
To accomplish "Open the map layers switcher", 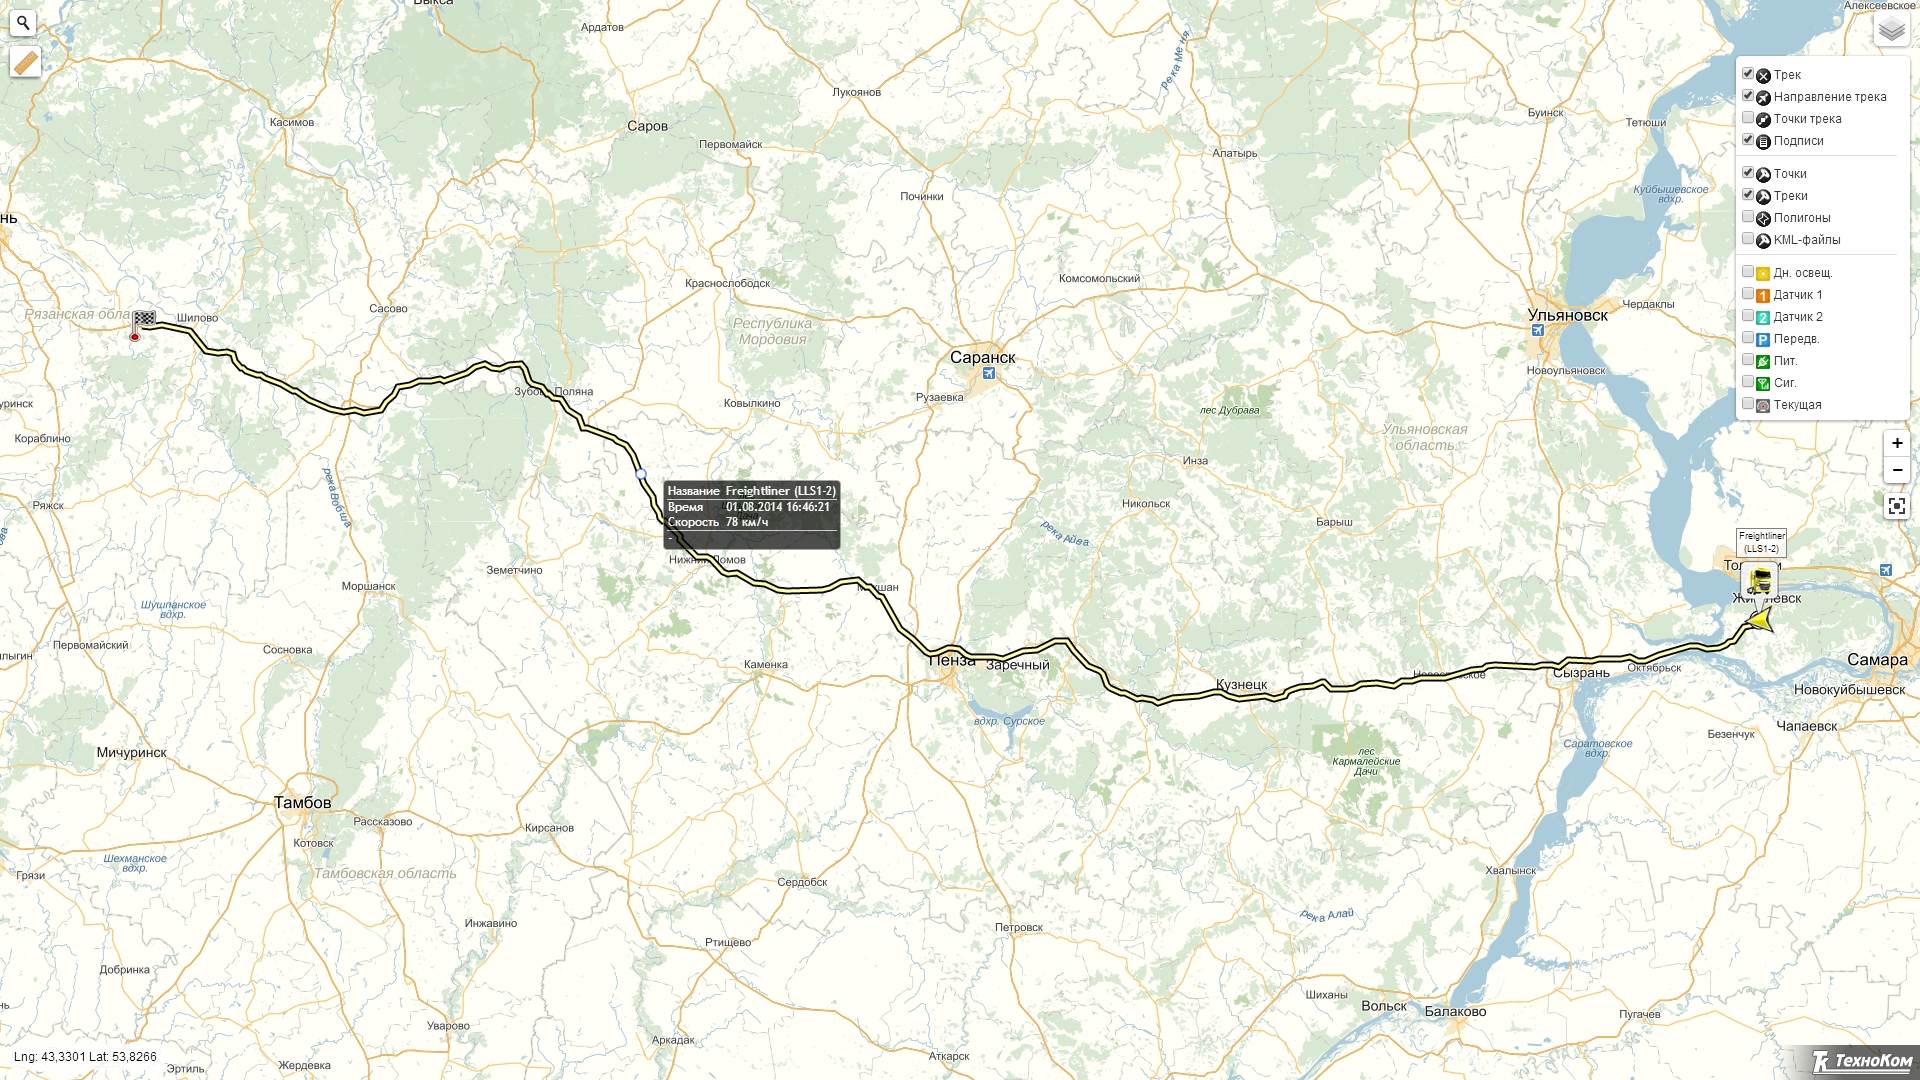I will point(1891,31).
